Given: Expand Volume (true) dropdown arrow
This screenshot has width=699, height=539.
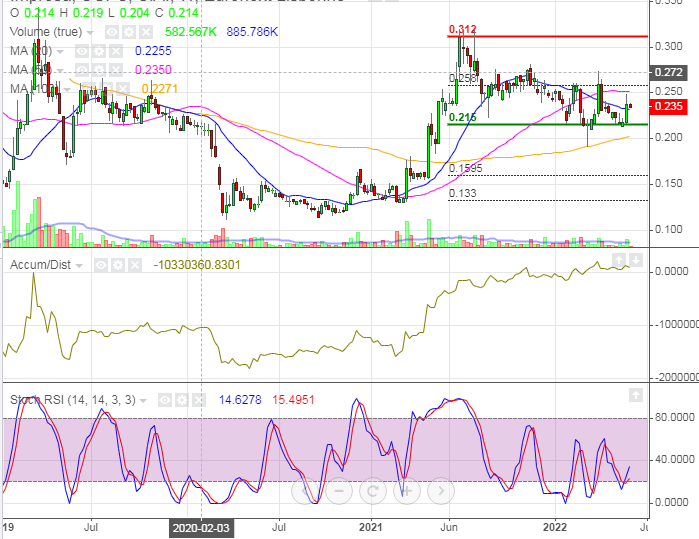Looking at the screenshot, I should [x=90, y=33].
